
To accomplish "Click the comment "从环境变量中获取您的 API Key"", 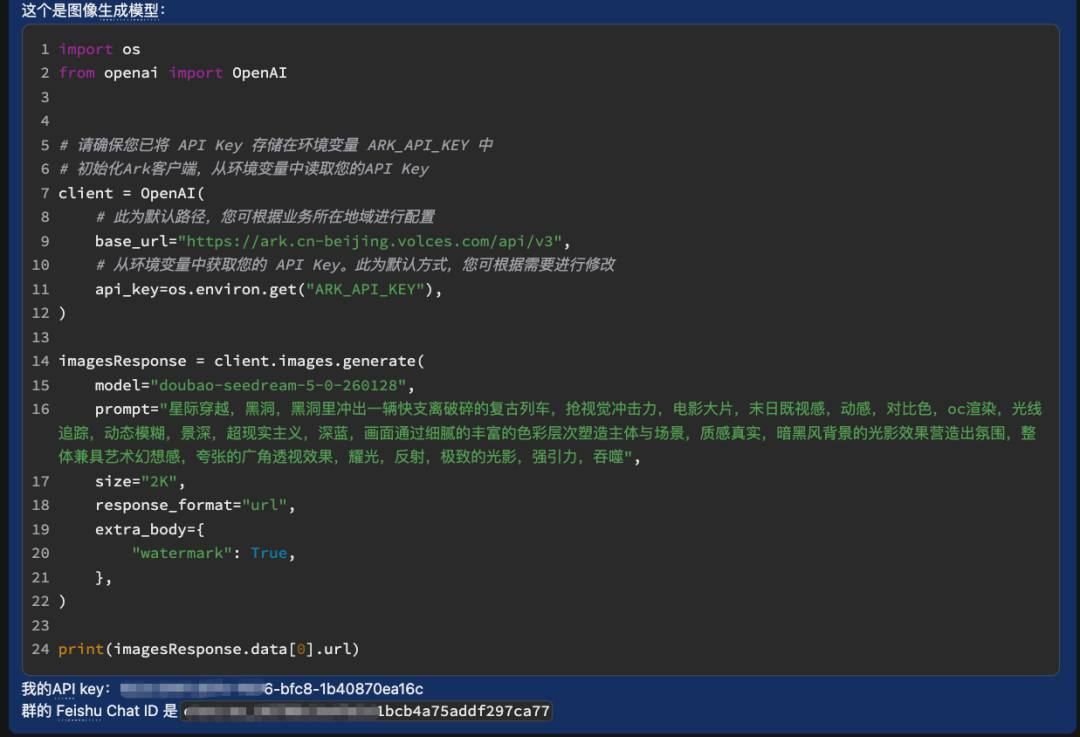I will 355,265.
